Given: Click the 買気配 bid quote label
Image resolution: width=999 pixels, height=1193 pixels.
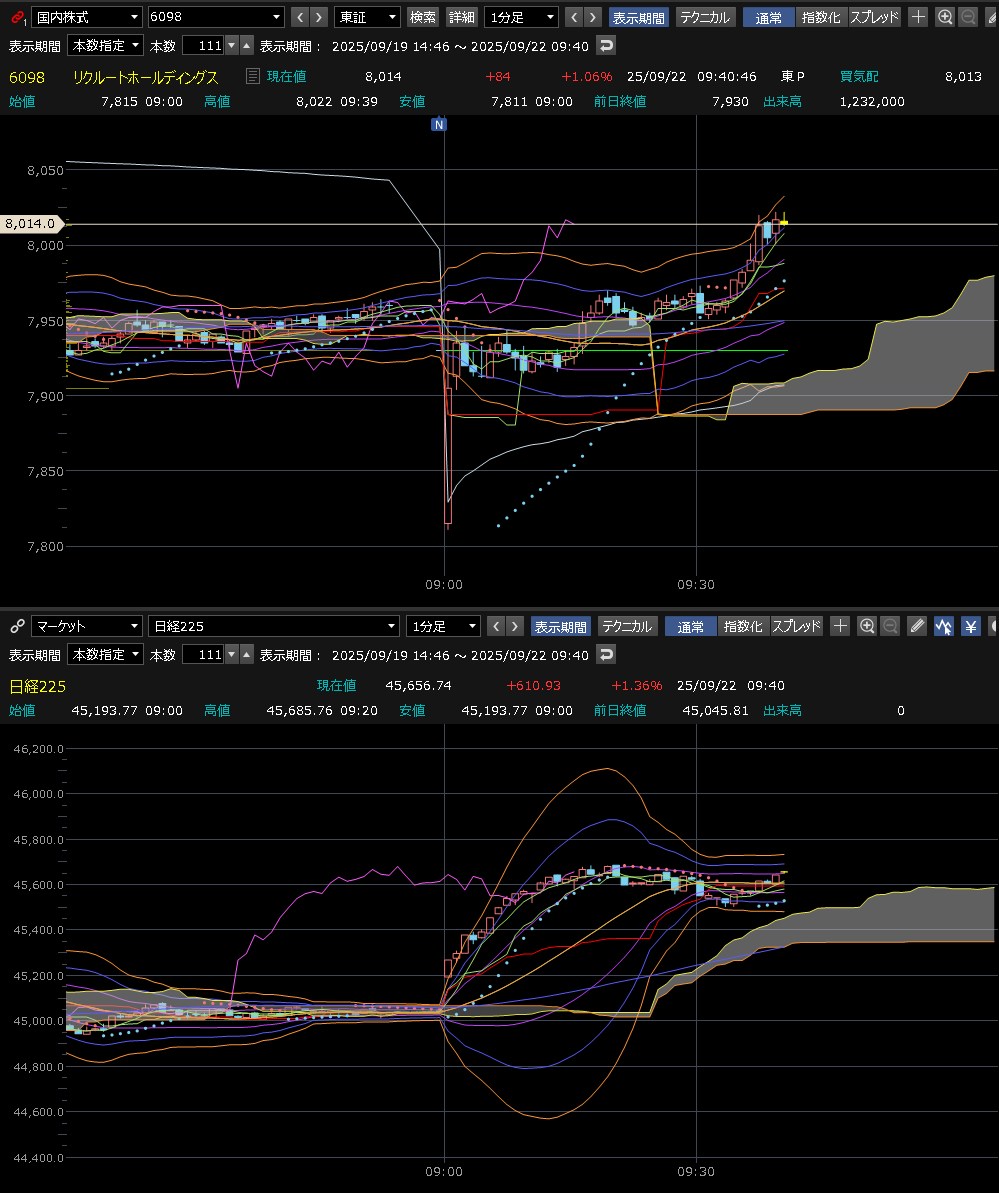Looking at the screenshot, I should 859,76.
